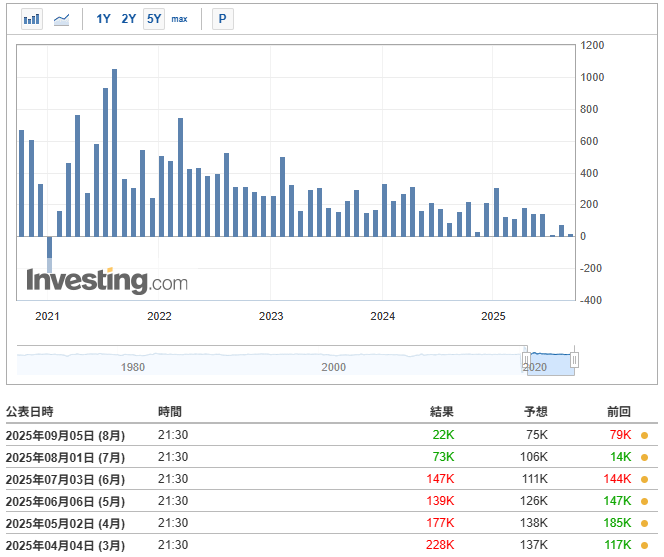Grab the left range slider handle
Image resolution: width=664 pixels, height=557 pixels.
coord(526,360)
